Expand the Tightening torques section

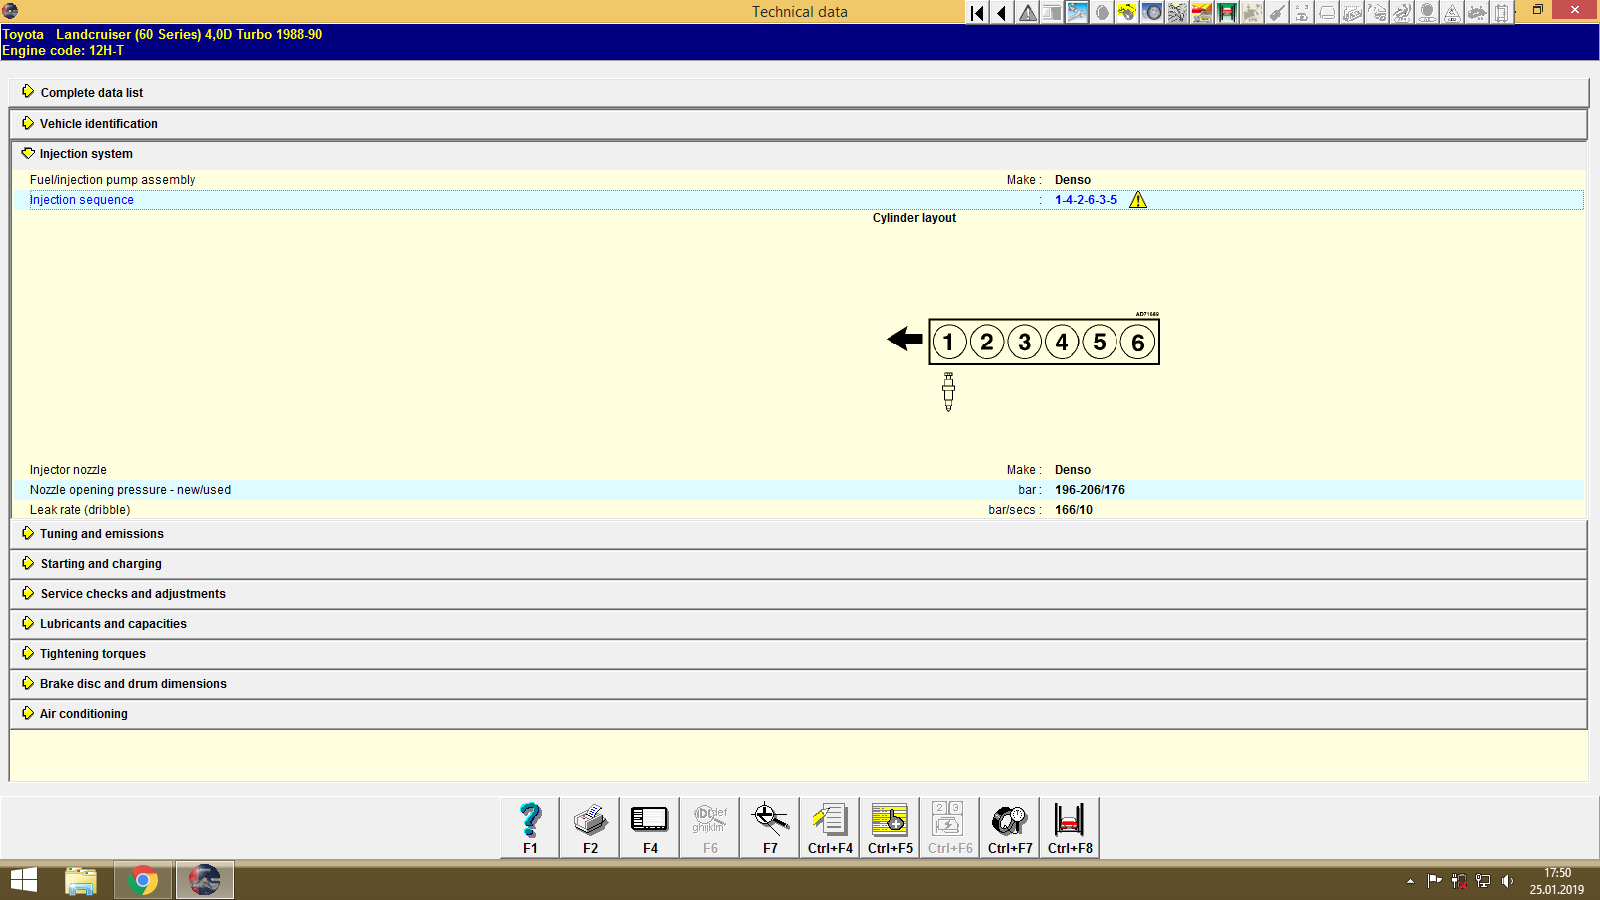point(93,654)
